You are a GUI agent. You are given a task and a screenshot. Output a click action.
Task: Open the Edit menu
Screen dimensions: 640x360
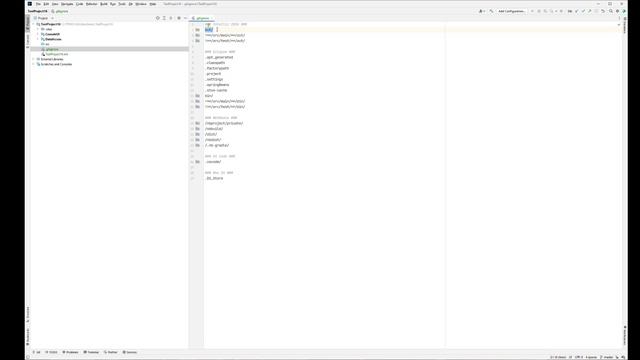pos(46,4)
